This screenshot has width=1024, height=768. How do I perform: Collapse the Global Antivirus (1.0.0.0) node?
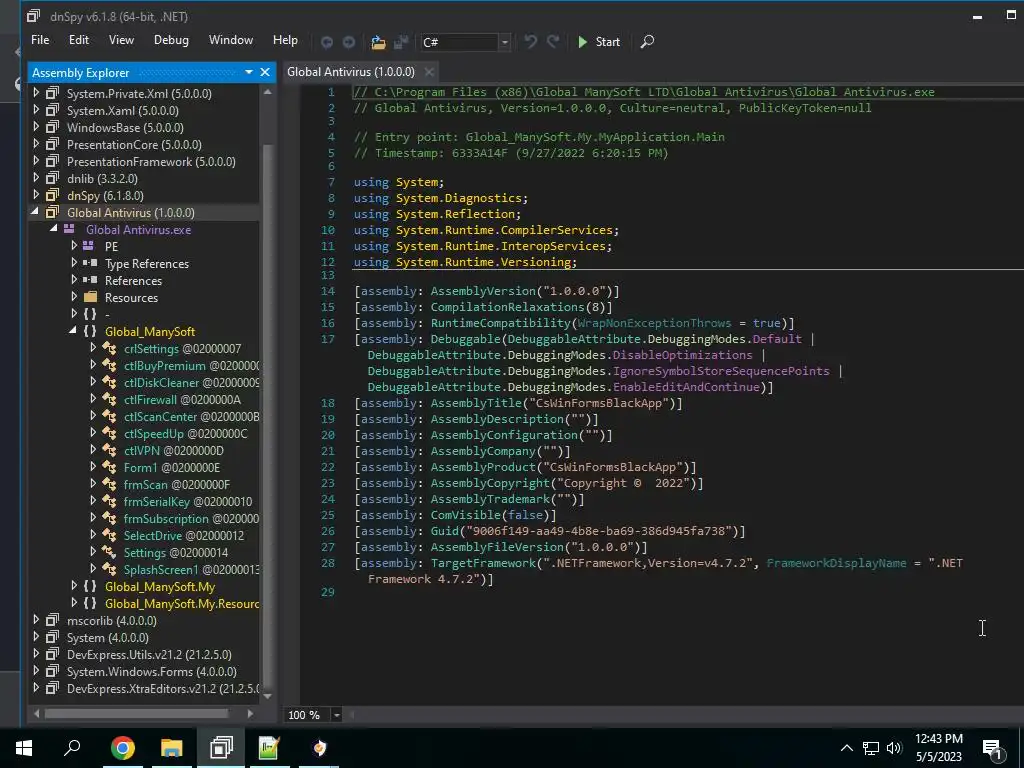point(35,212)
